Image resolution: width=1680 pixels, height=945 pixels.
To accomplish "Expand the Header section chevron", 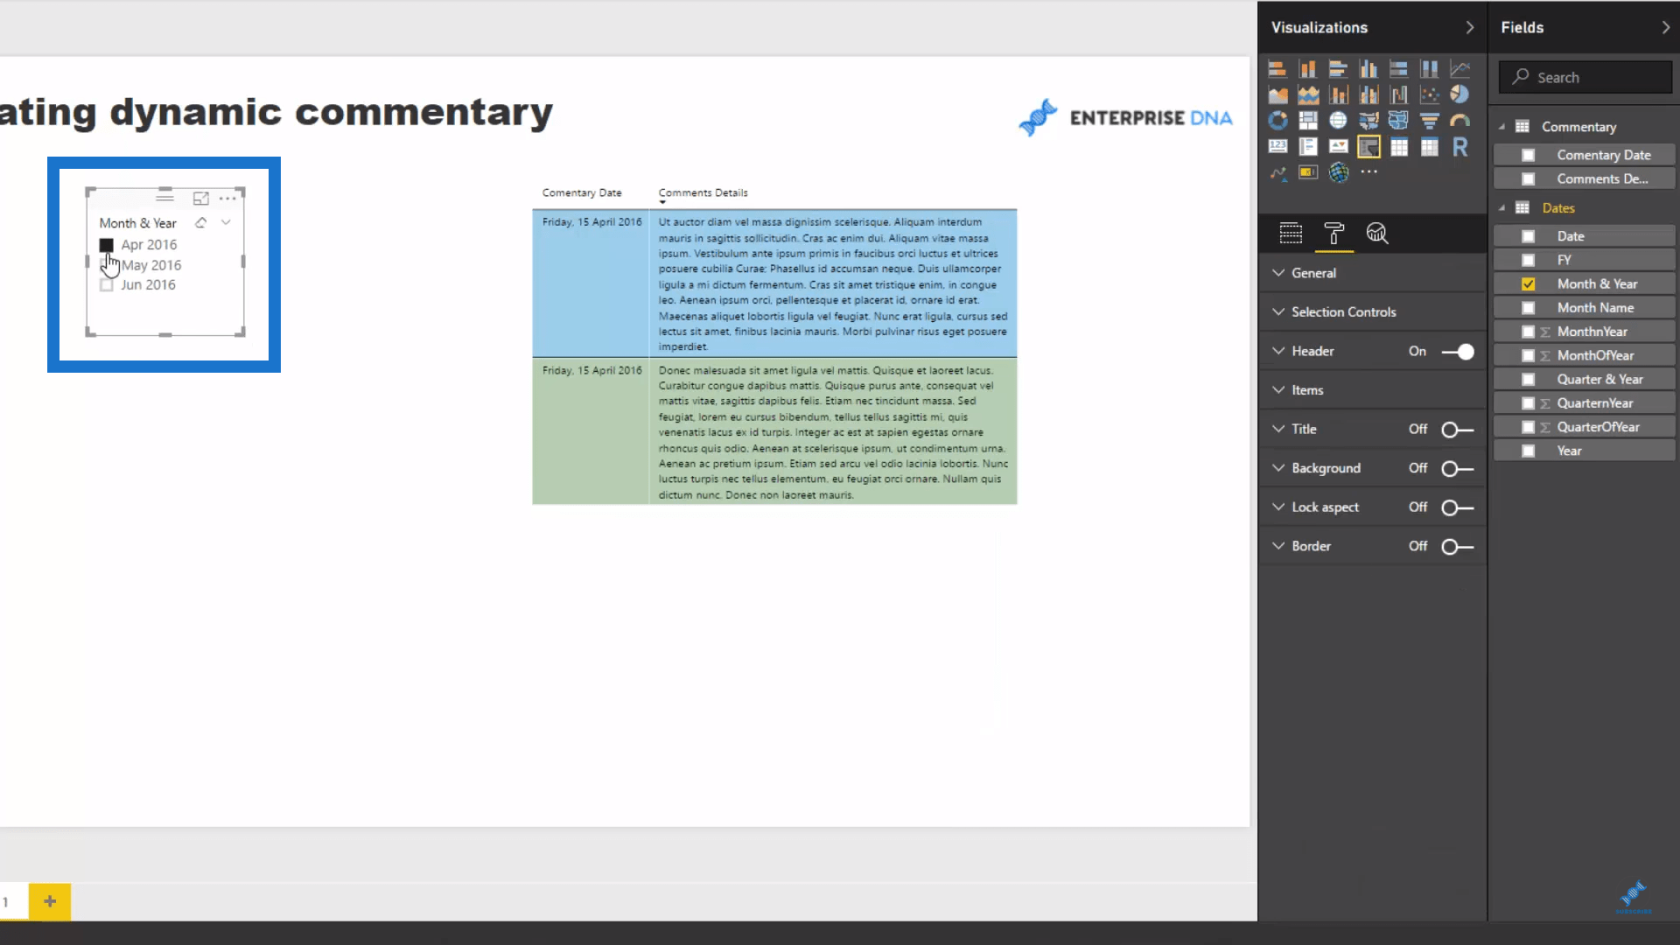I will [x=1278, y=351].
